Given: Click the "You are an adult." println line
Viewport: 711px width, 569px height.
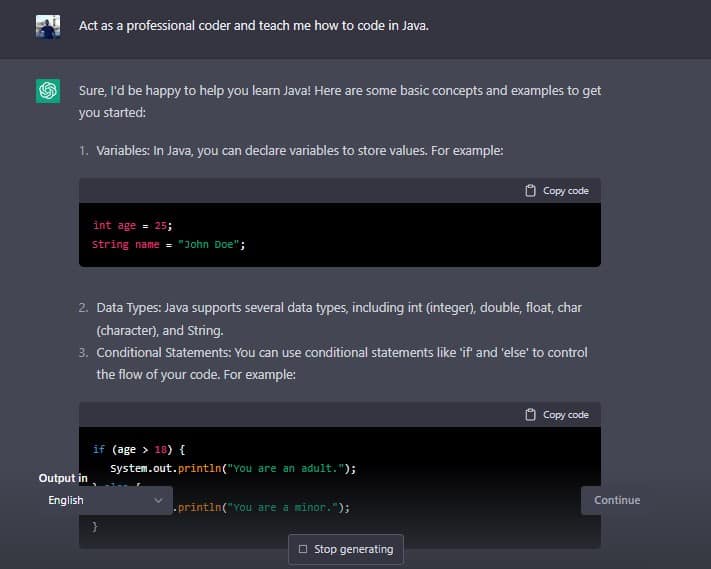Looking at the screenshot, I should pos(232,468).
